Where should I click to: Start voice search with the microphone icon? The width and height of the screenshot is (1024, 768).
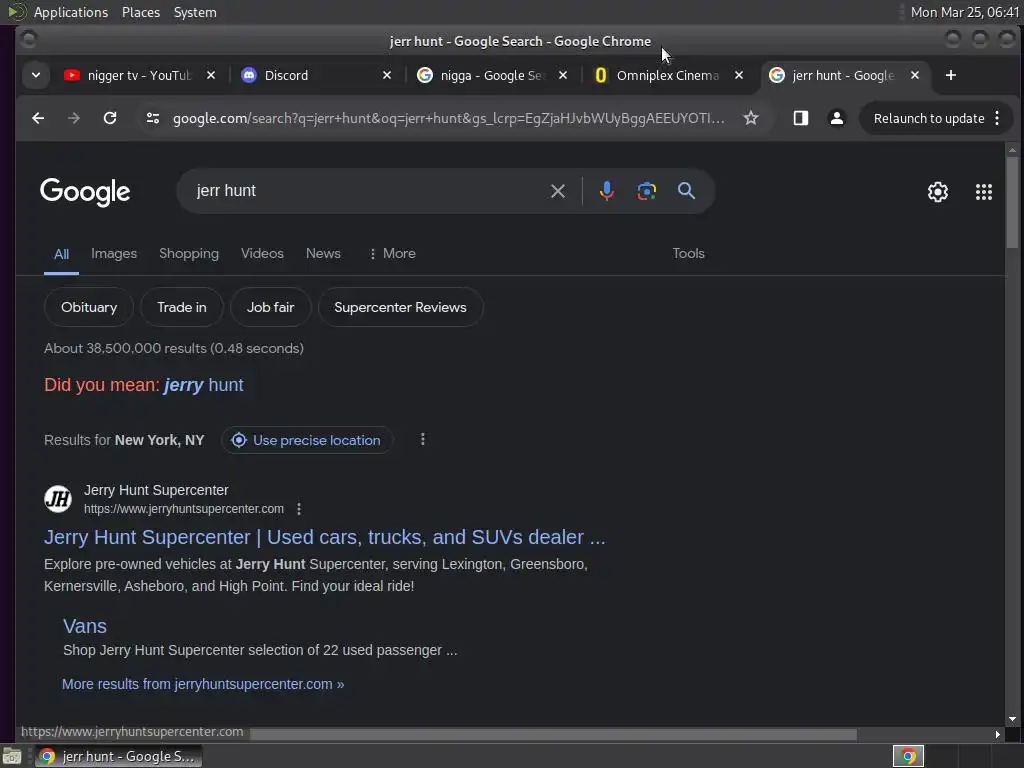point(607,191)
